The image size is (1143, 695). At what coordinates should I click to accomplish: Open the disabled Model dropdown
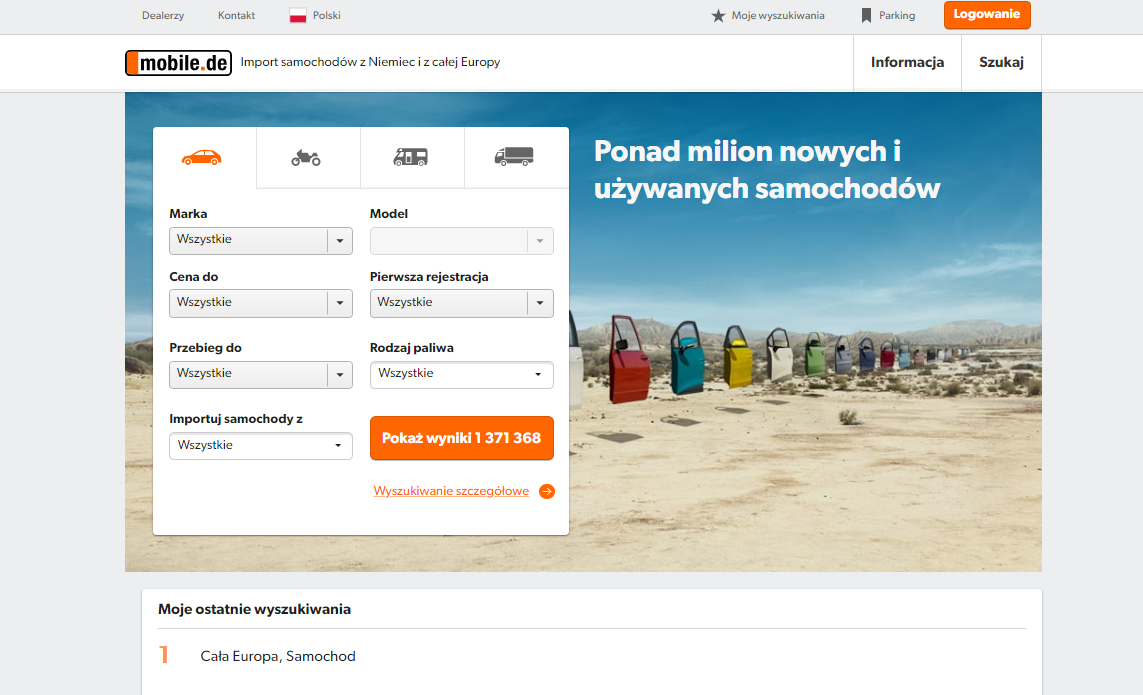[461, 241]
